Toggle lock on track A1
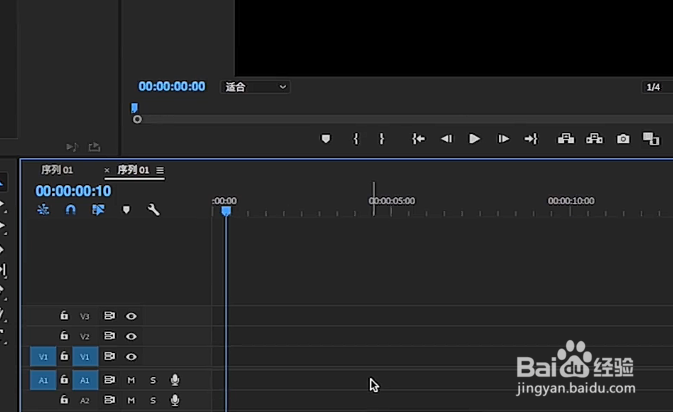The height and width of the screenshot is (412, 673). (x=64, y=379)
